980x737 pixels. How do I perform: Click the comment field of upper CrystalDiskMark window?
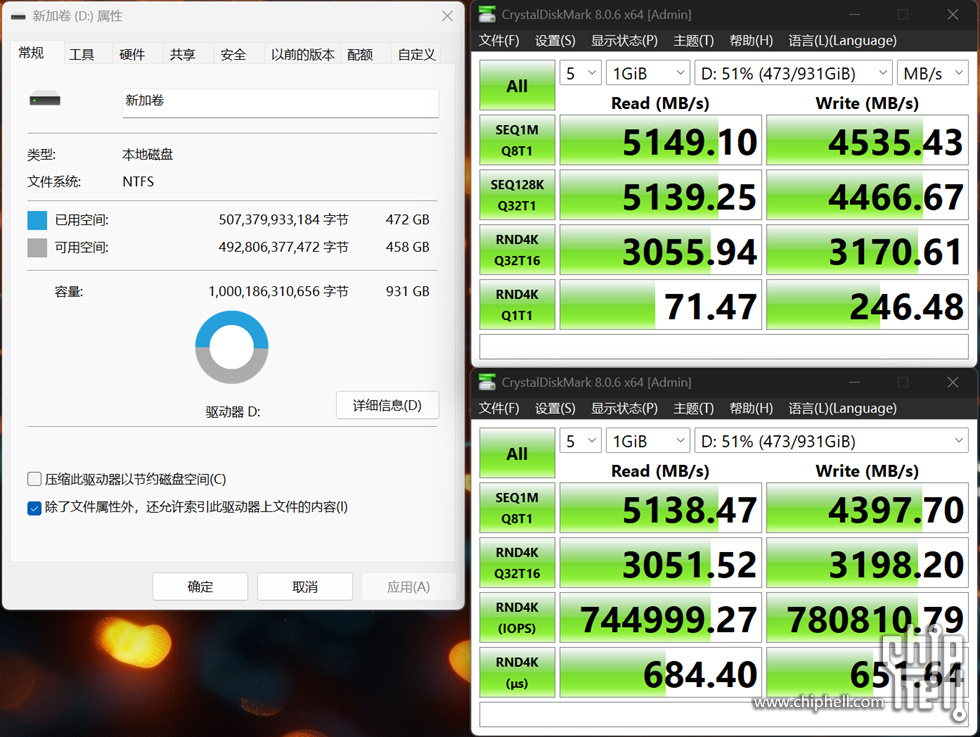coord(724,346)
